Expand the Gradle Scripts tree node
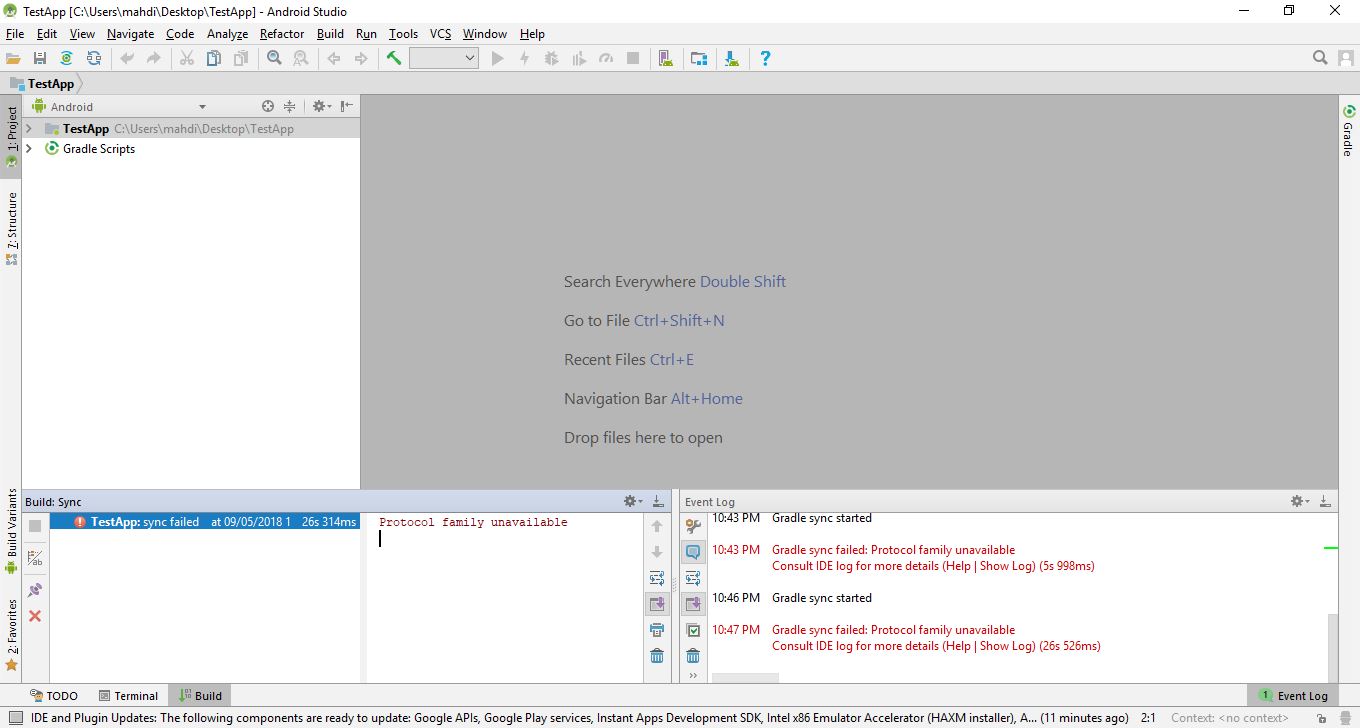1360x728 pixels. point(29,149)
